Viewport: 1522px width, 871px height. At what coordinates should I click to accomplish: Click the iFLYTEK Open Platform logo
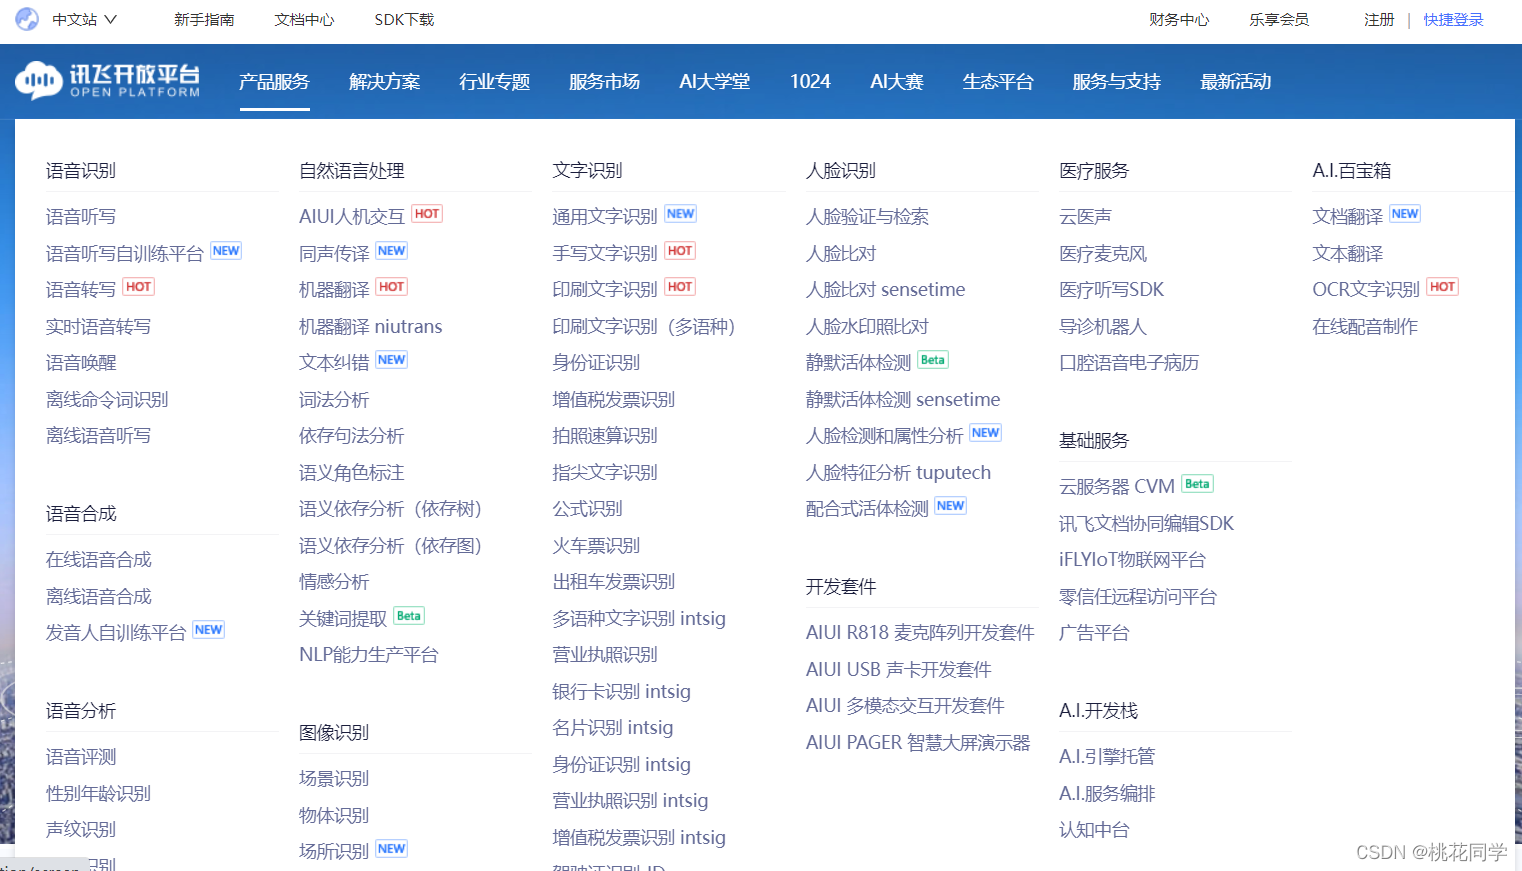pyautogui.click(x=108, y=81)
